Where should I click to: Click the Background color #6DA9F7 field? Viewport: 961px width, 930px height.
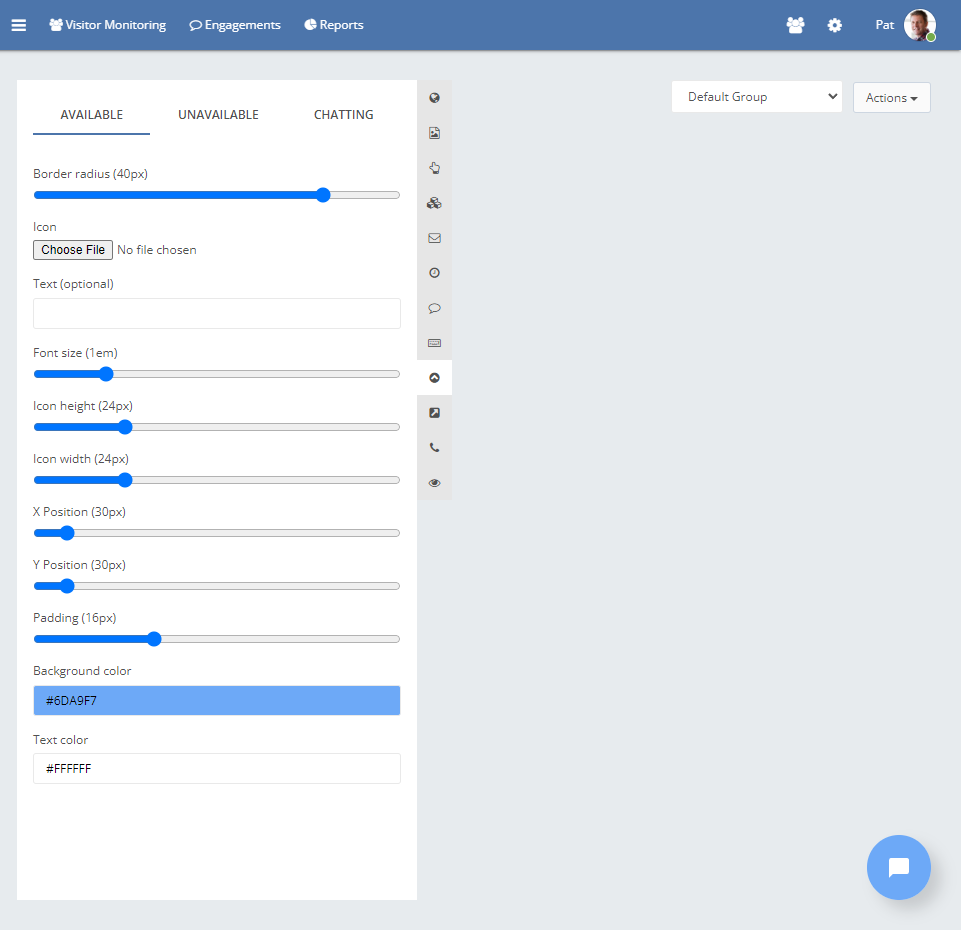pos(216,701)
